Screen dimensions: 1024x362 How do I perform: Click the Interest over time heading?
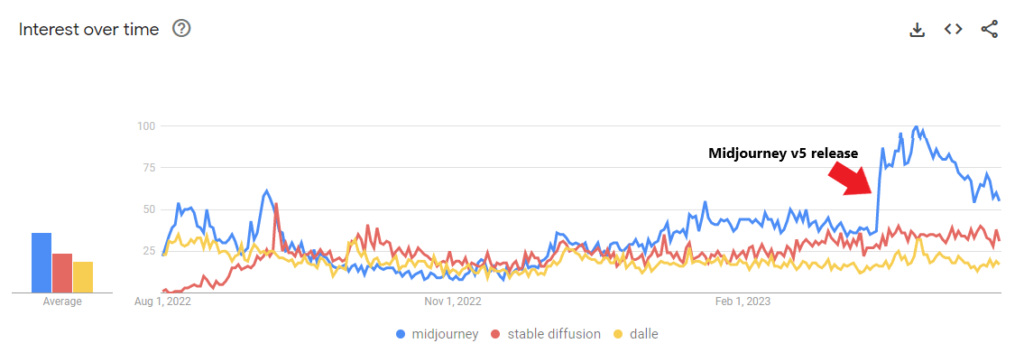[89, 29]
